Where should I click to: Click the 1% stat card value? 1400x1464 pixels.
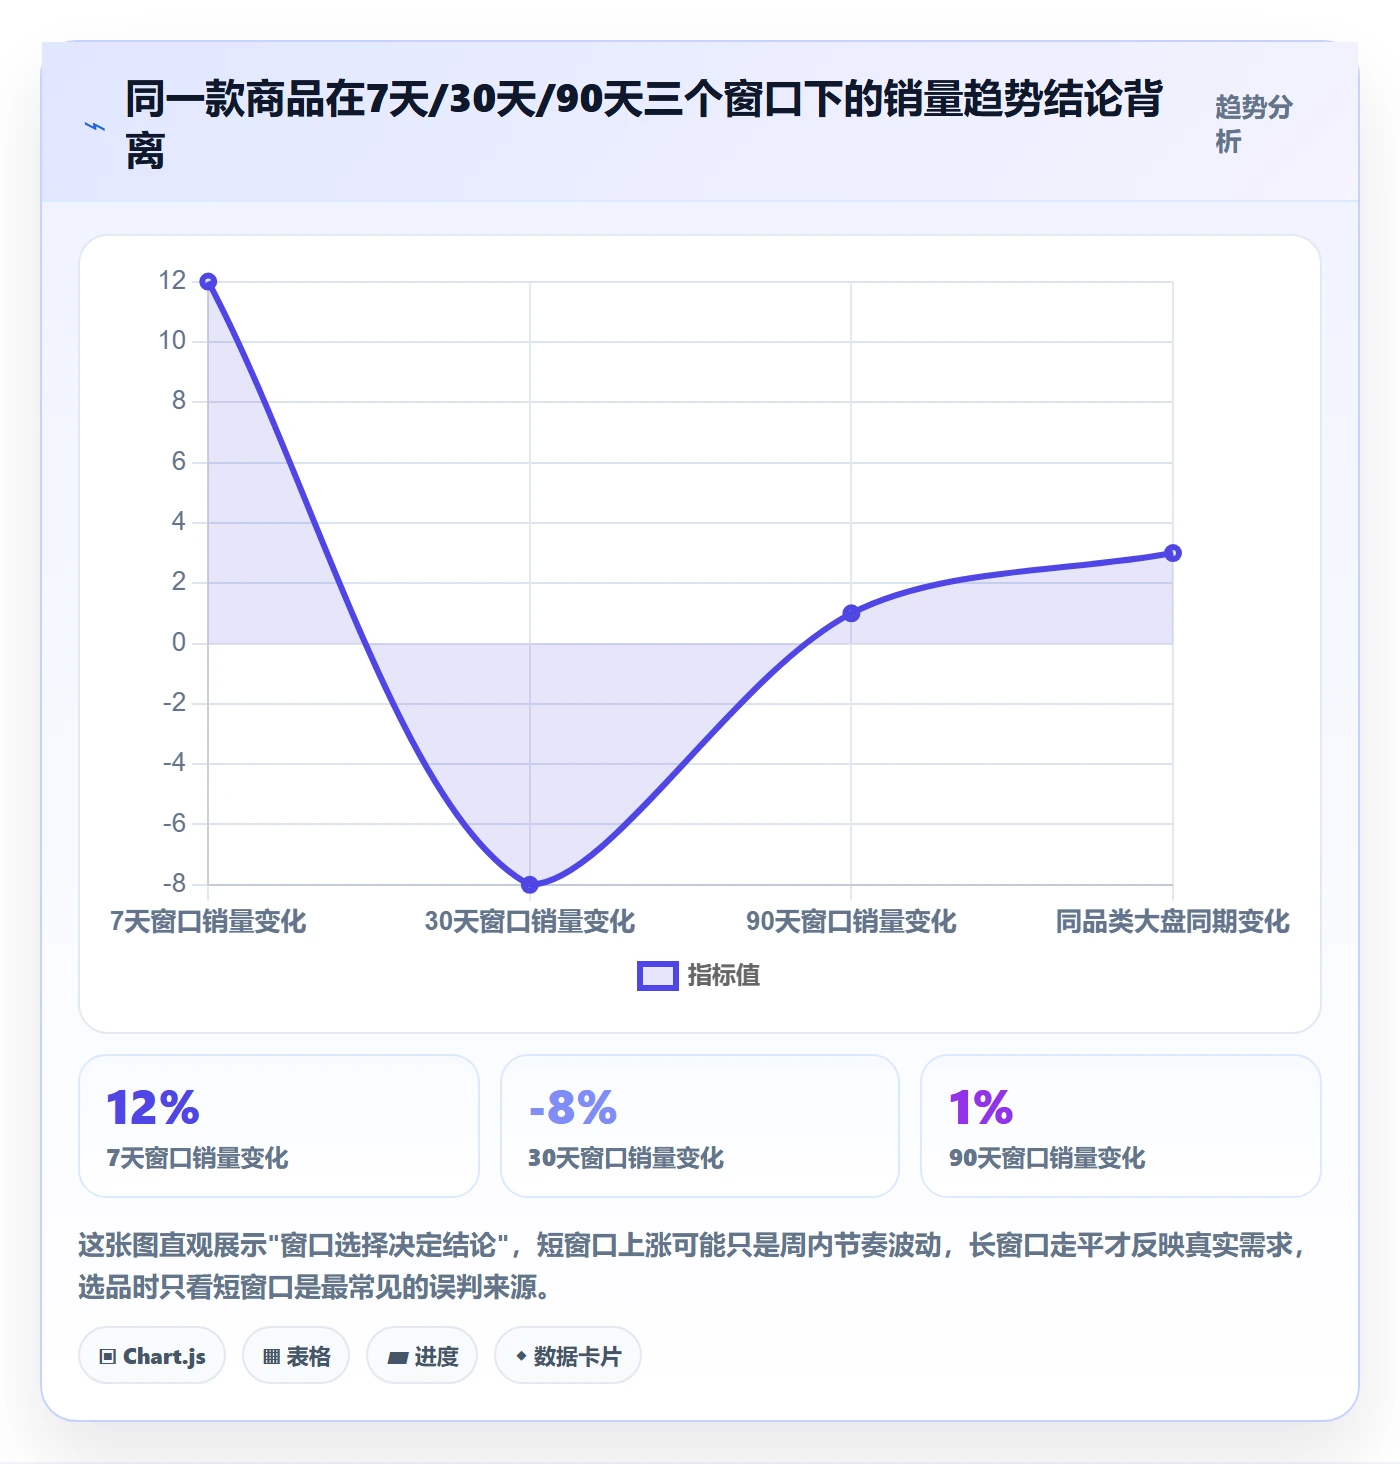point(981,1108)
